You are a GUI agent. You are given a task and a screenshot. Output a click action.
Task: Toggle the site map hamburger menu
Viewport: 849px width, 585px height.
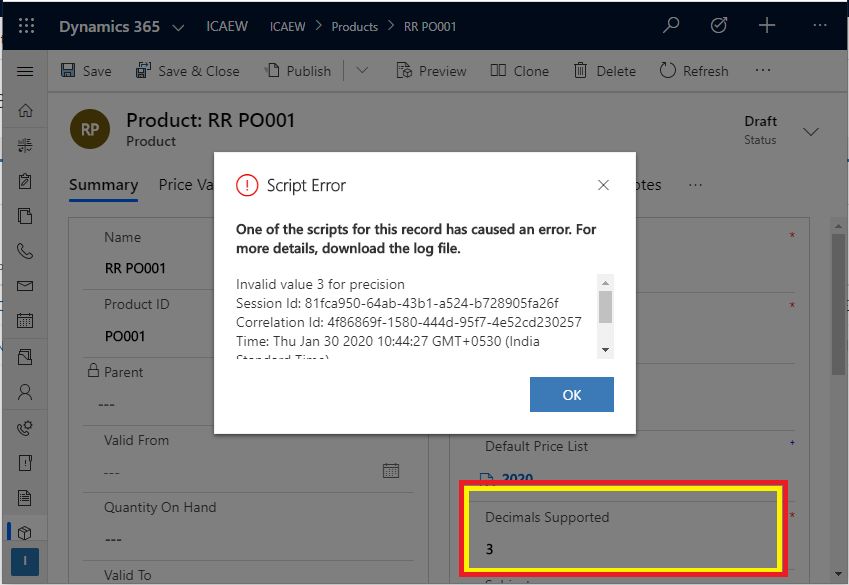(25, 71)
